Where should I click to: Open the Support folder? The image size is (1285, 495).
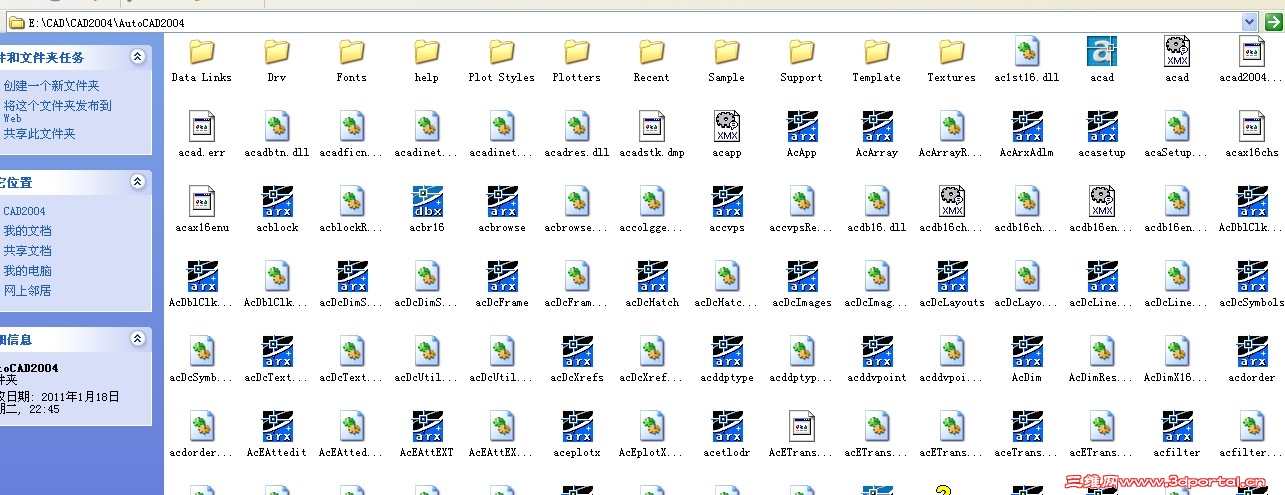coord(802,60)
